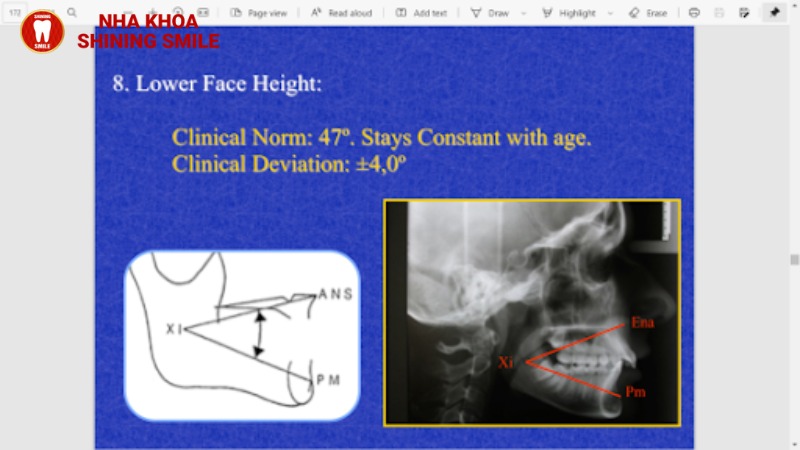Click the fit to width icon

point(204,13)
